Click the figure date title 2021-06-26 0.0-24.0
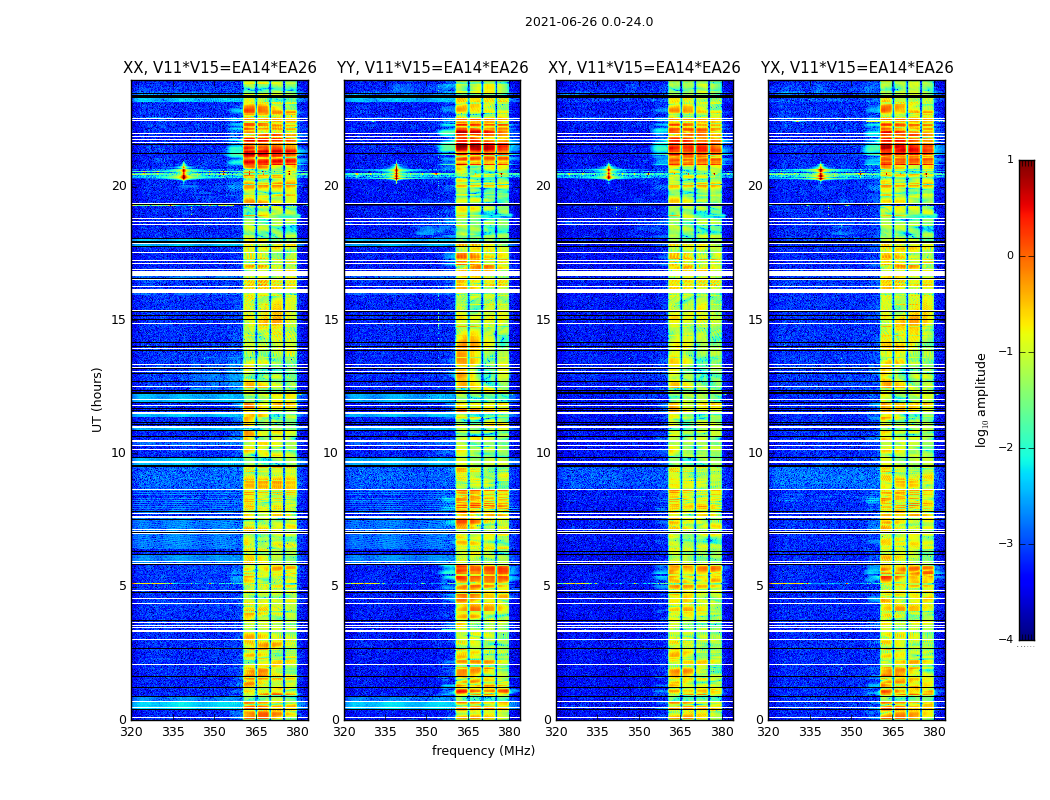 click(589, 22)
